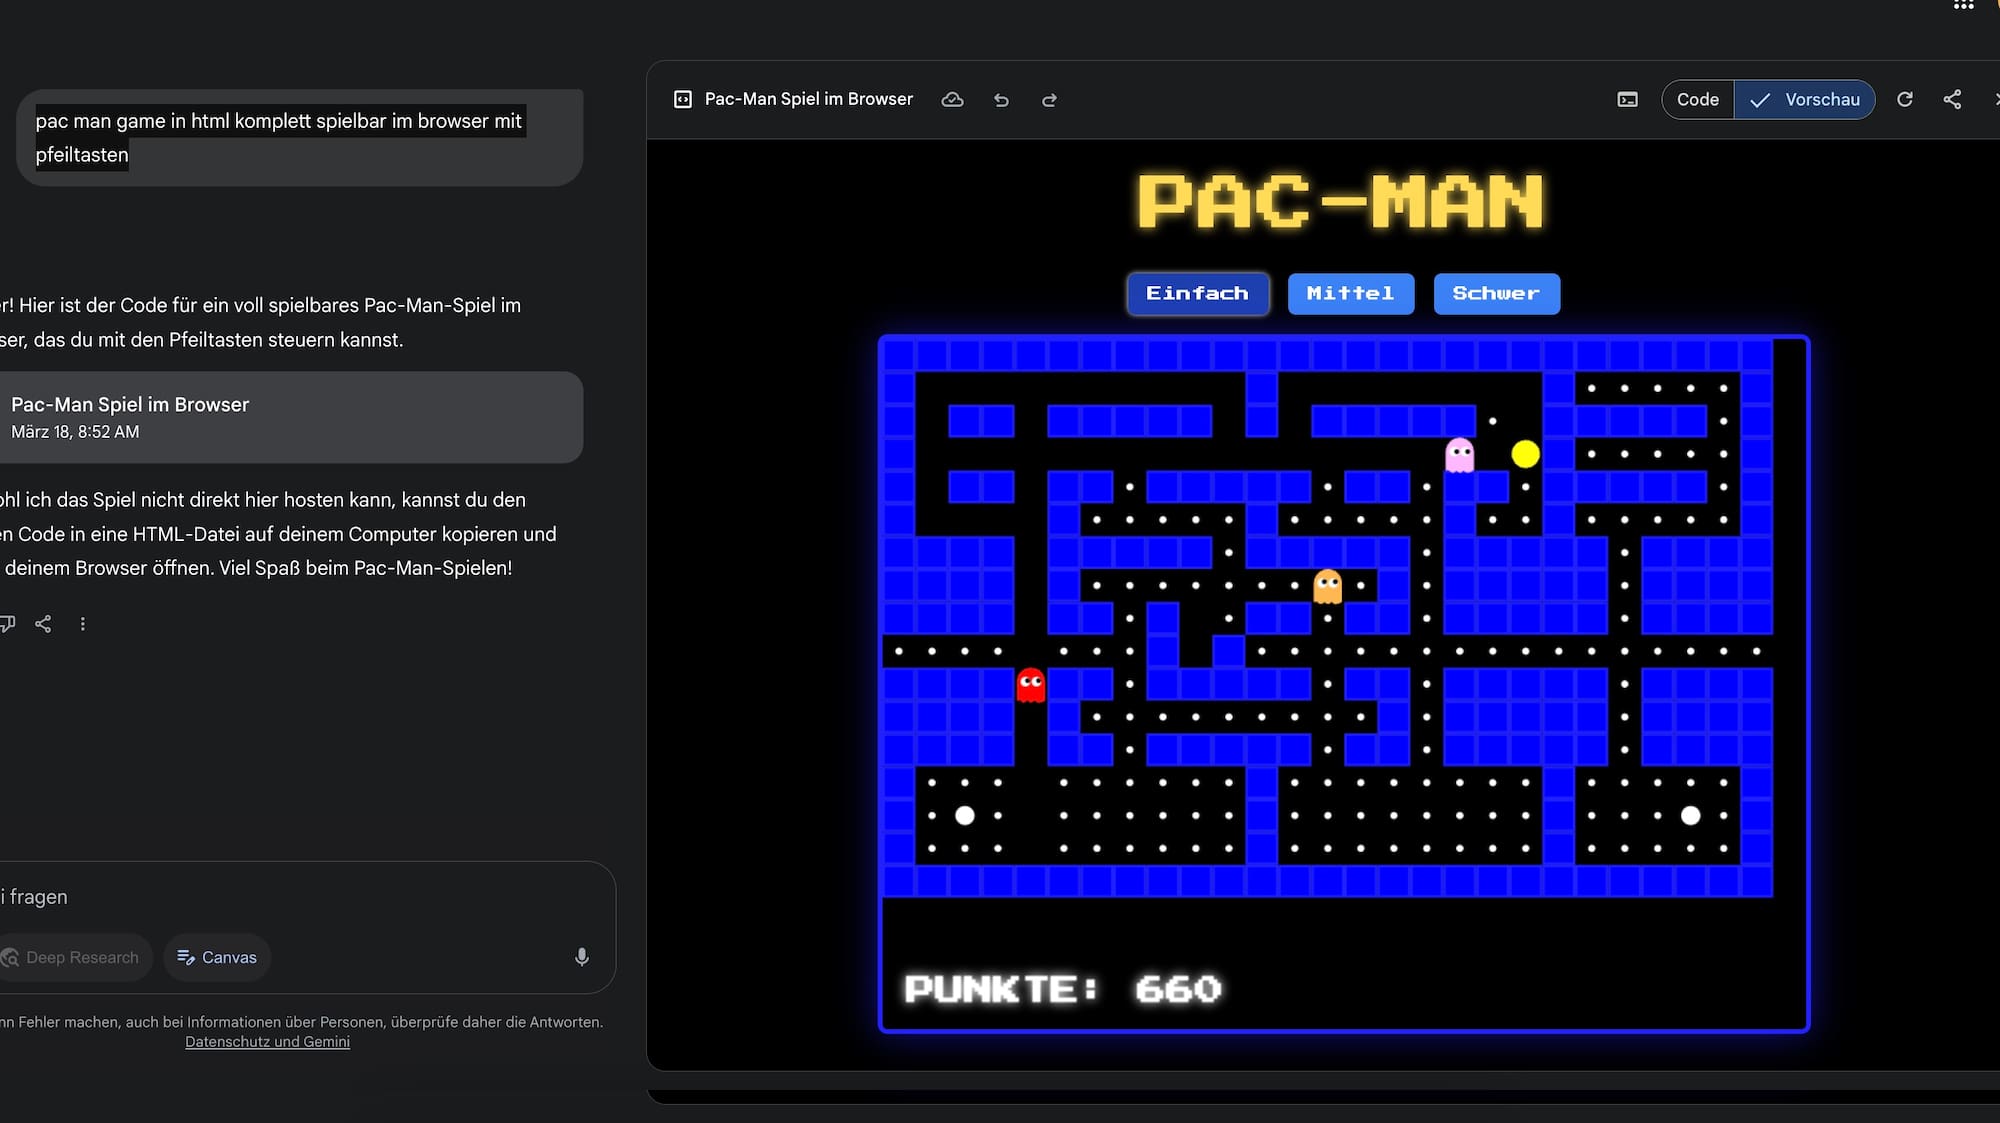Click the red ghost

1031,685
